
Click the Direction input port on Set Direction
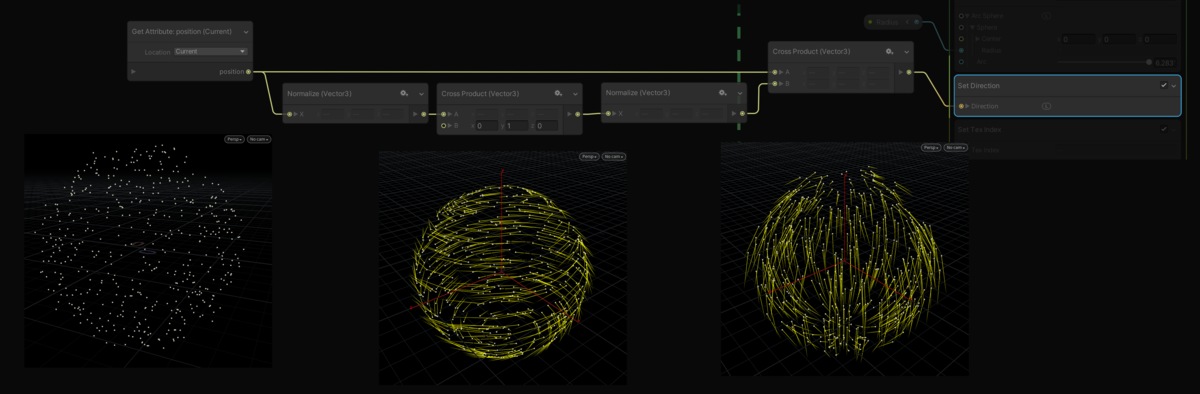point(961,106)
